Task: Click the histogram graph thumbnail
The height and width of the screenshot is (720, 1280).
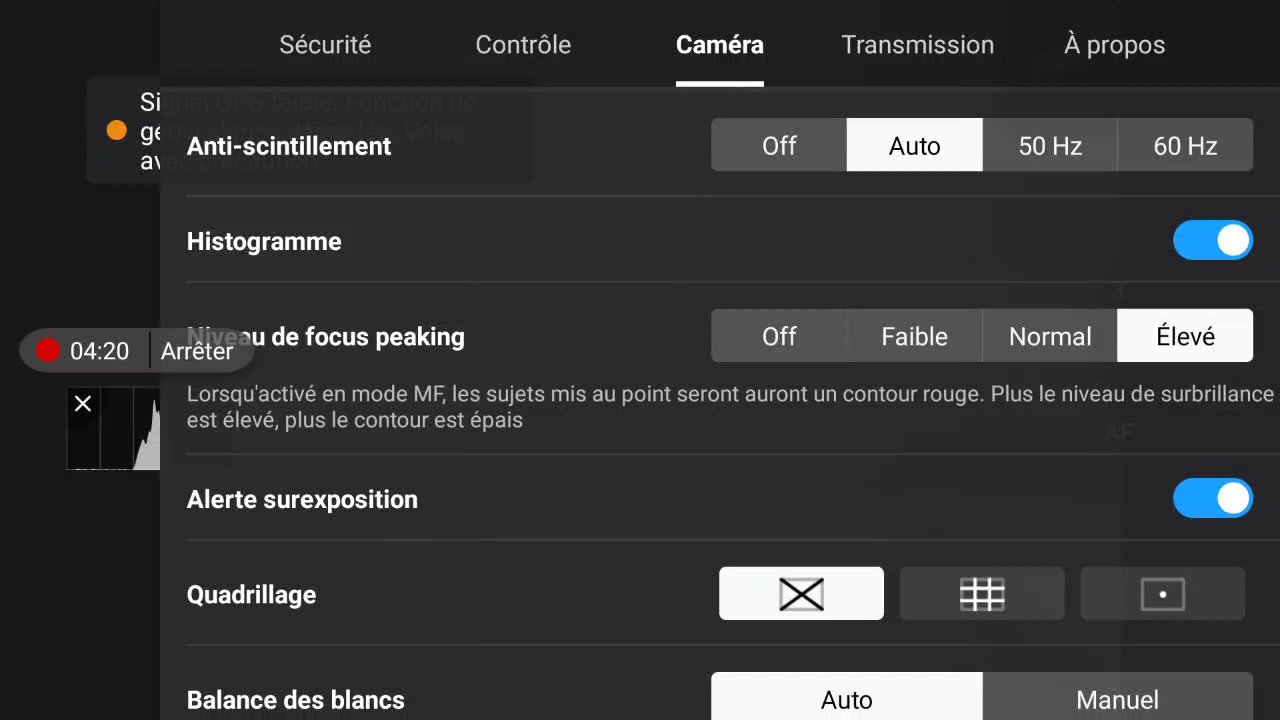Action: pos(114,429)
